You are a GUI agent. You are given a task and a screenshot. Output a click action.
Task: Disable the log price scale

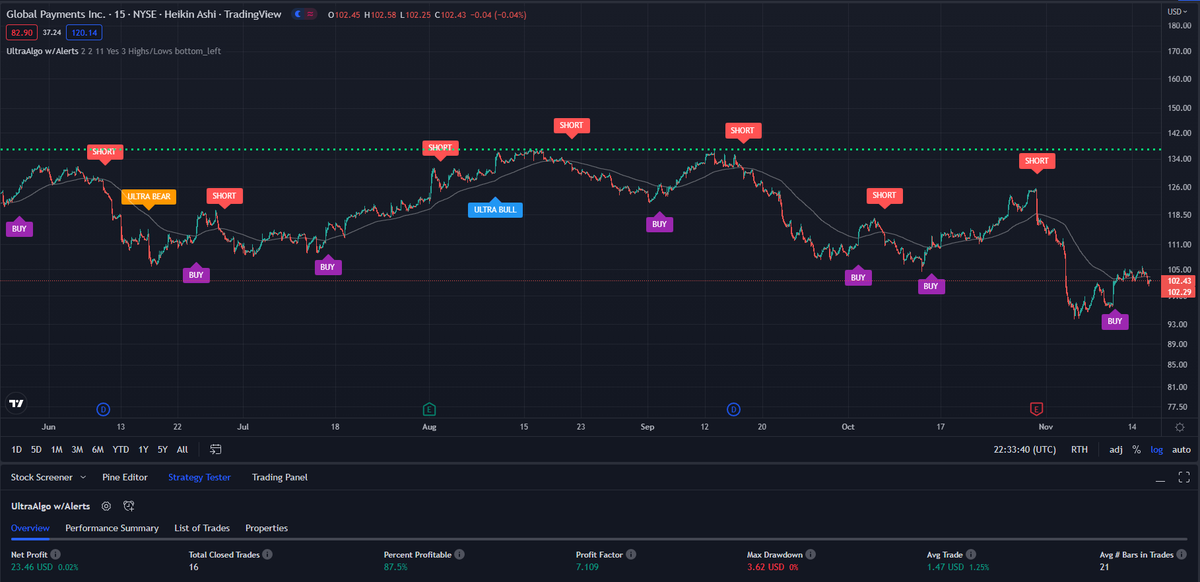point(1156,449)
